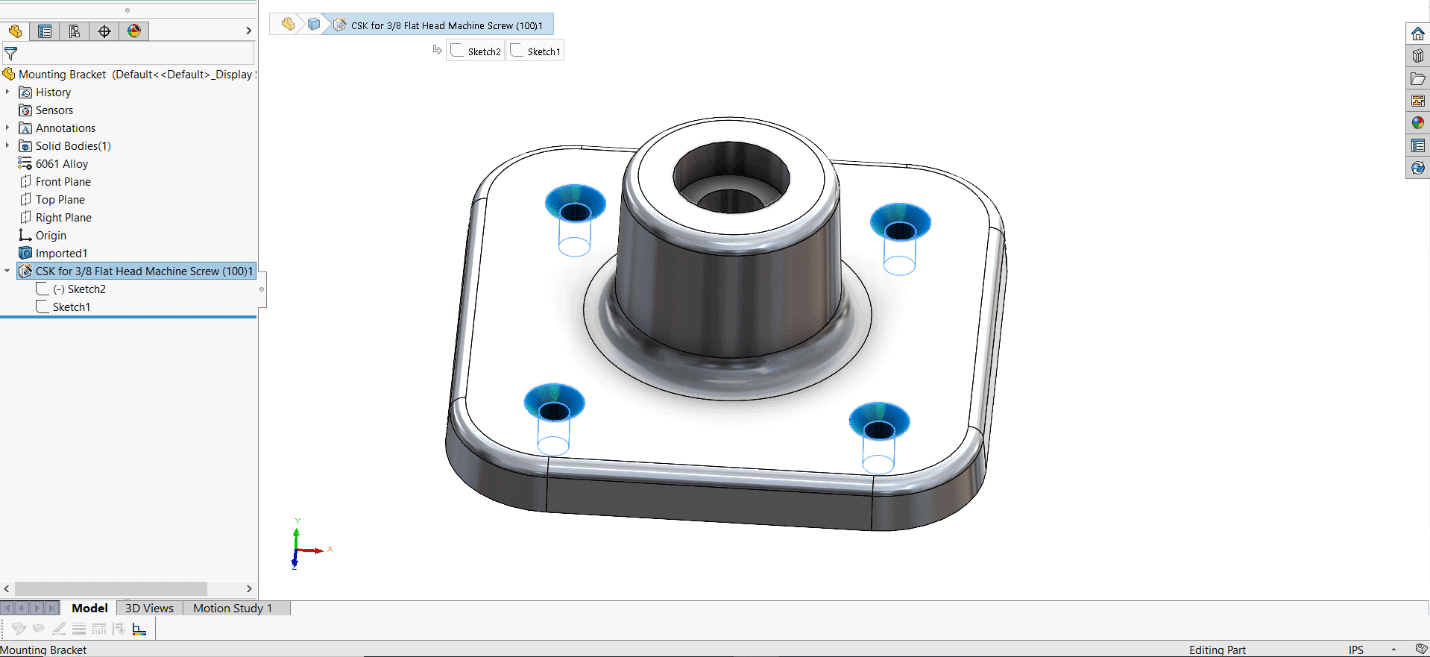This screenshot has width=1430, height=657.
Task: Open the SOLIDWORKS Forum globe tab
Action: [1417, 168]
